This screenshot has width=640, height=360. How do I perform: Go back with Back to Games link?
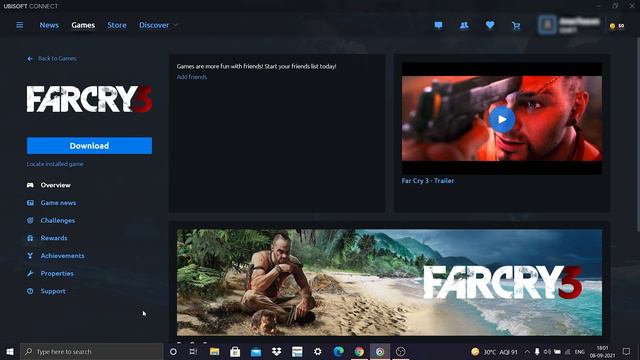[52, 58]
